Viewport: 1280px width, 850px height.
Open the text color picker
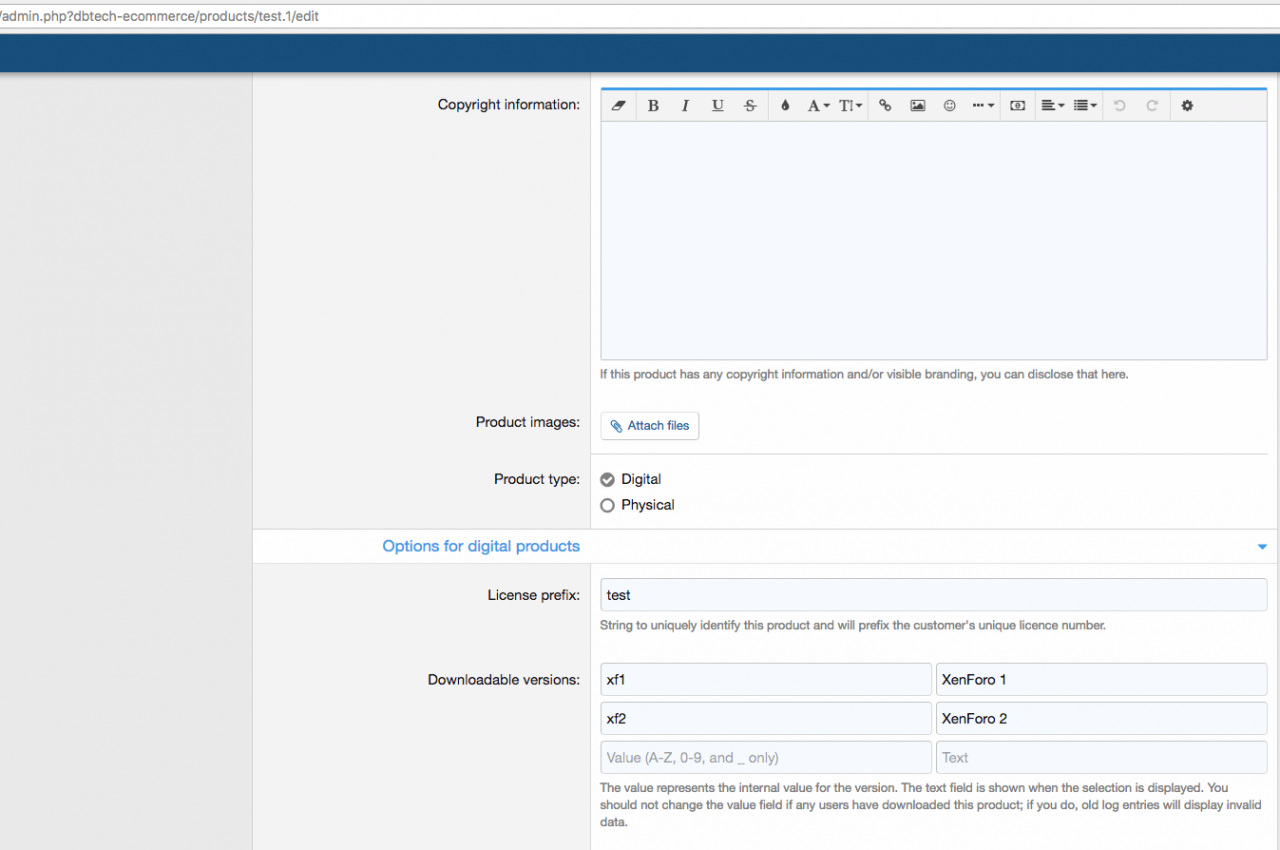click(785, 106)
